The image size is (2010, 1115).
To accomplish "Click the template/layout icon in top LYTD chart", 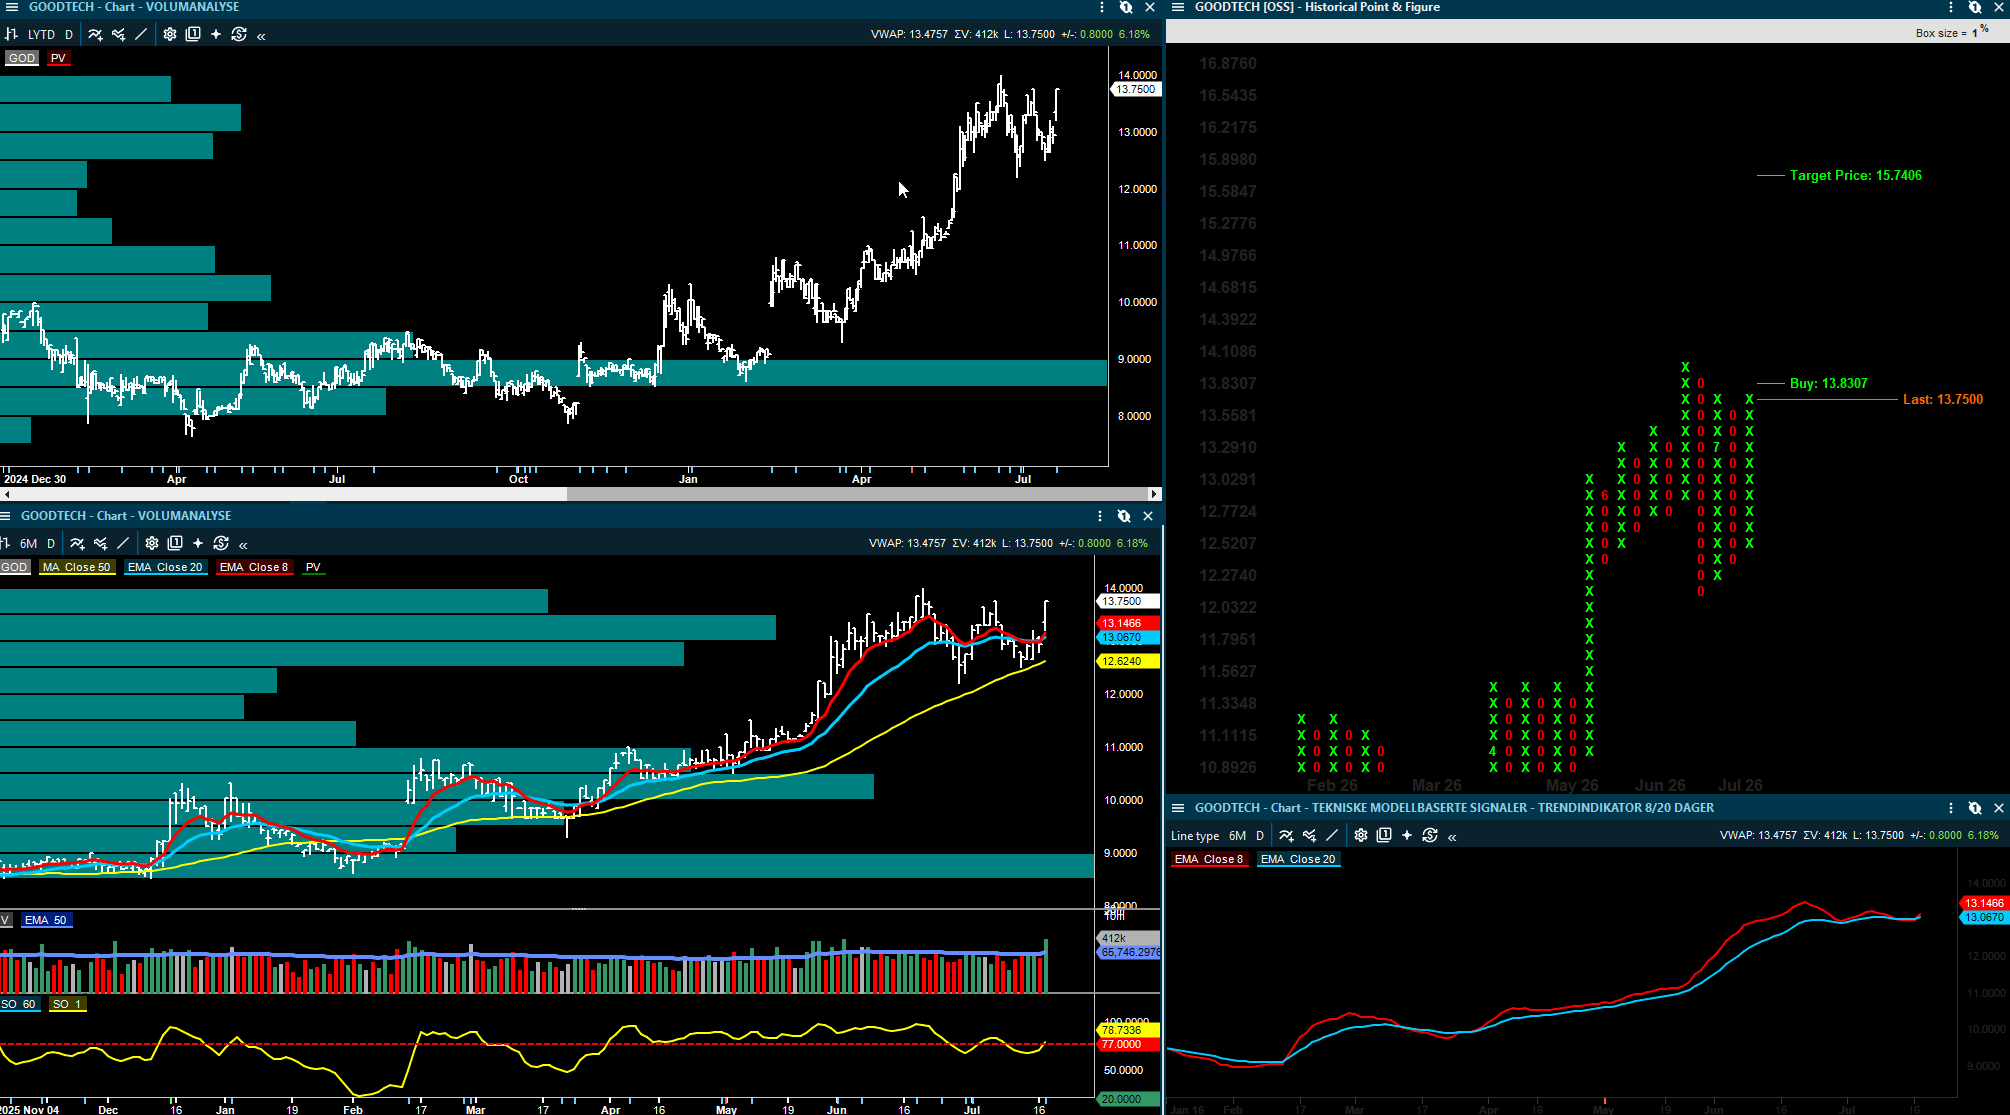I will point(193,34).
